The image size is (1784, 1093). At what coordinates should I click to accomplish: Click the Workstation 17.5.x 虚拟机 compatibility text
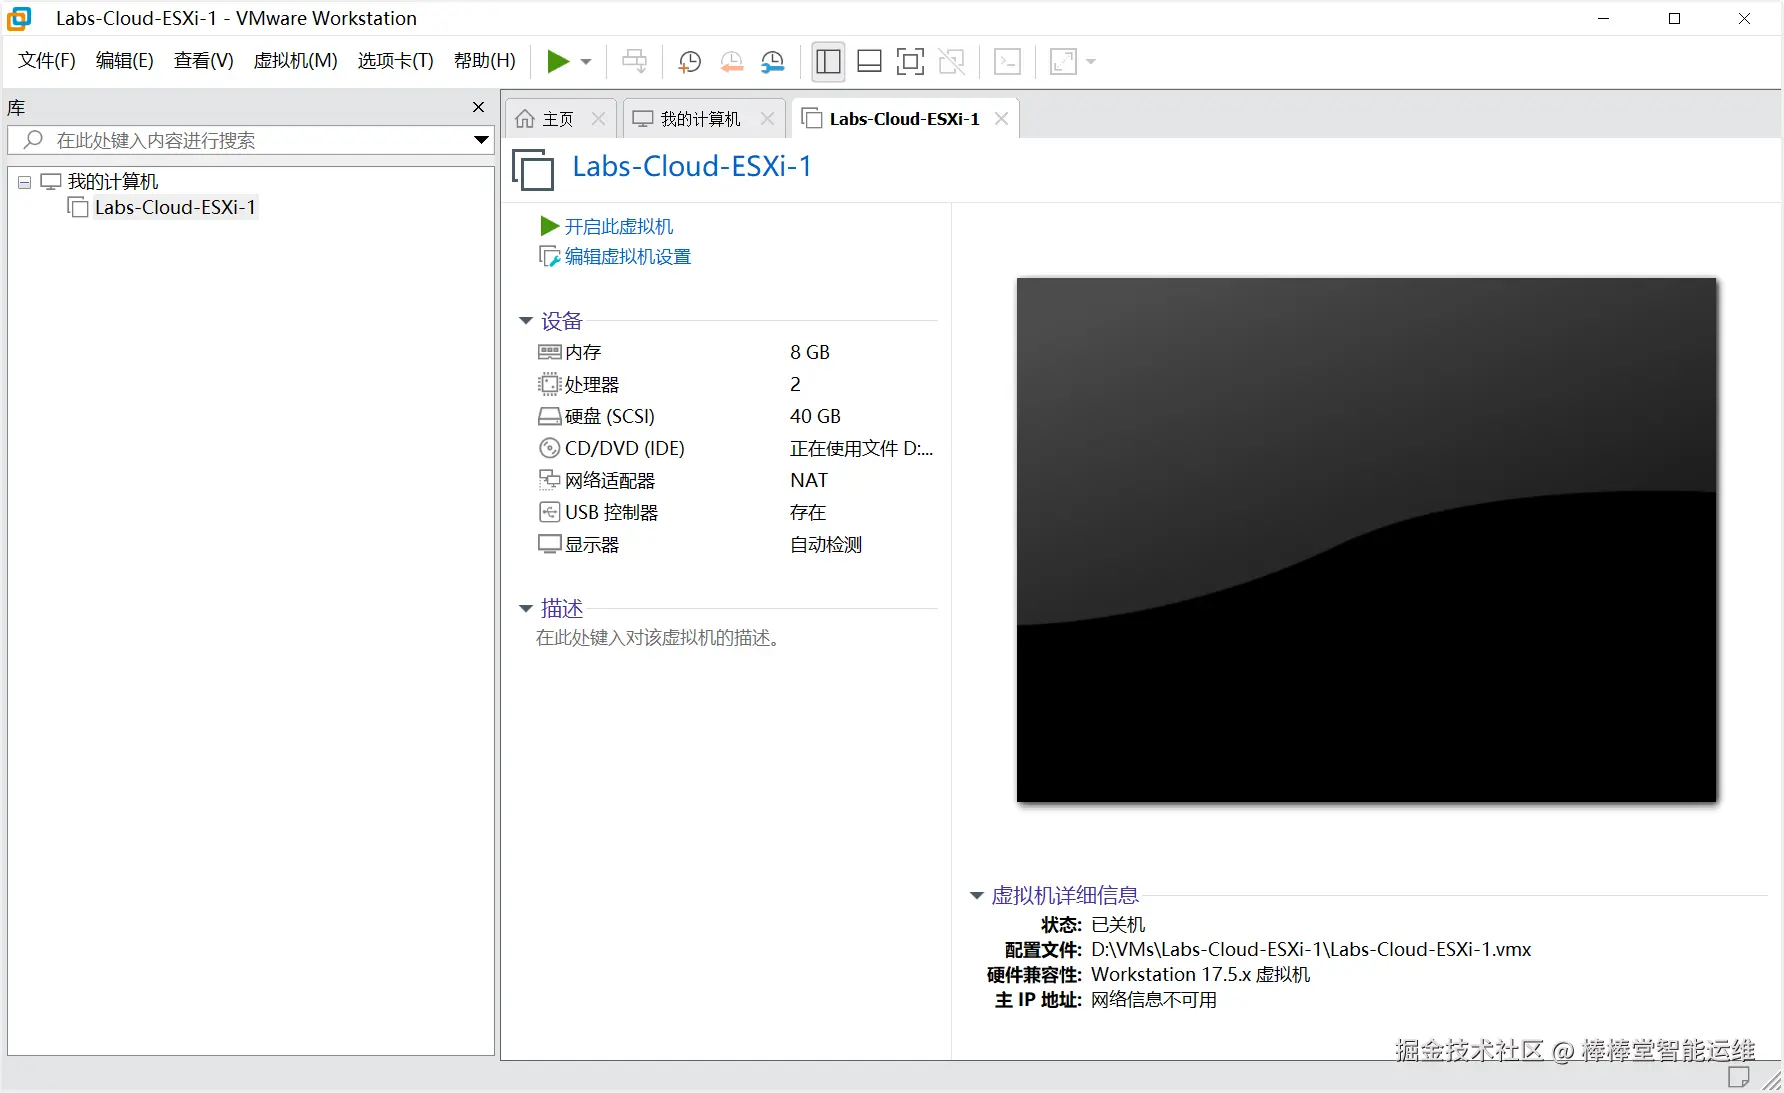point(1200,974)
